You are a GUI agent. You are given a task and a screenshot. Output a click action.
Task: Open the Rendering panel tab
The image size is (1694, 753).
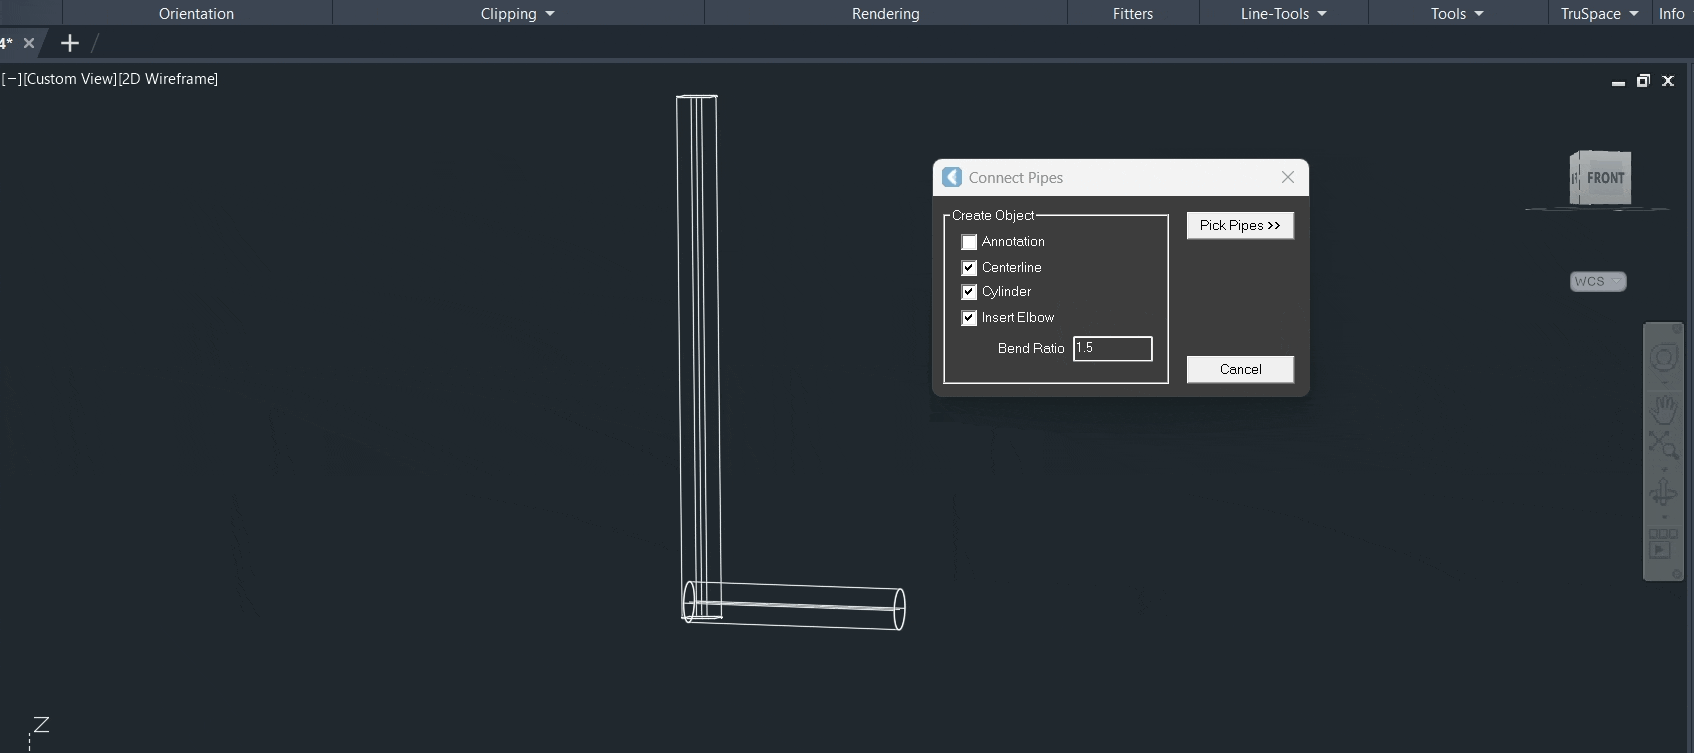pos(885,14)
